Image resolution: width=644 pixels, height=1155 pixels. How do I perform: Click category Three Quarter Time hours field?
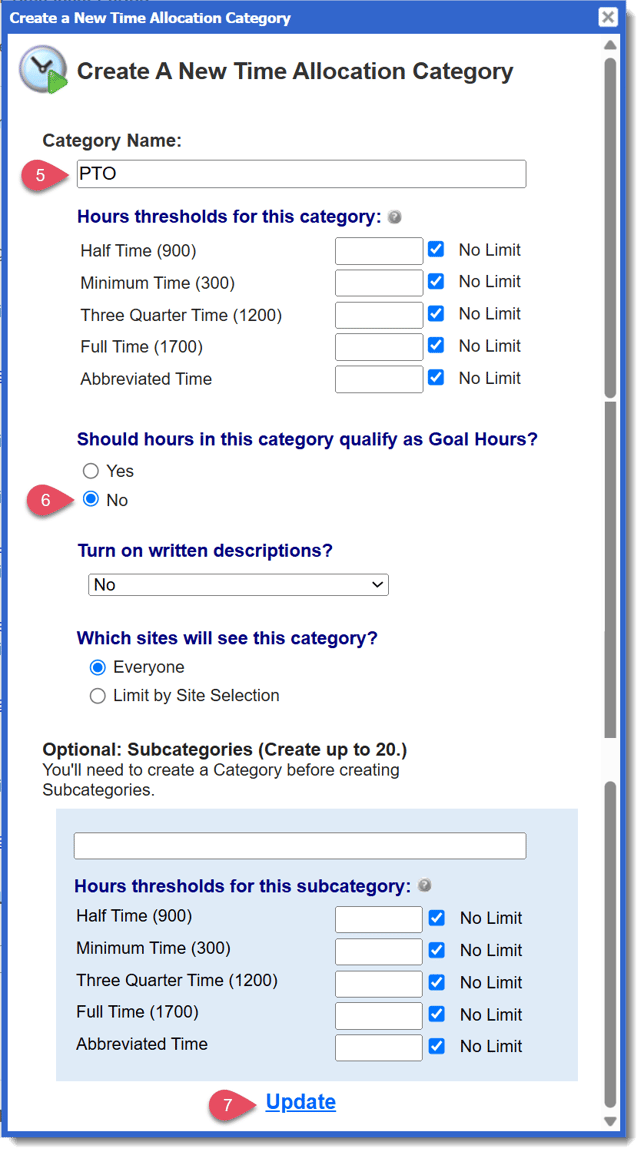tap(379, 315)
